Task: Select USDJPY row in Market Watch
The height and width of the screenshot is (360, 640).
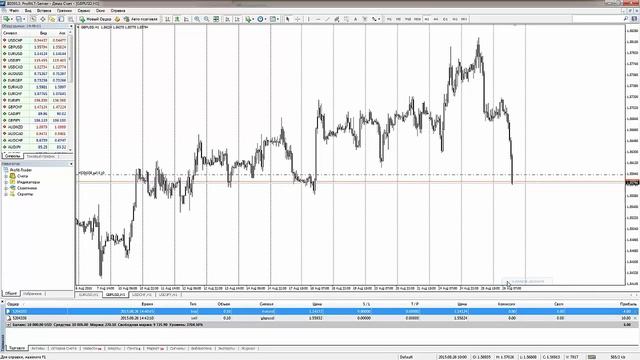Action: coord(35,60)
